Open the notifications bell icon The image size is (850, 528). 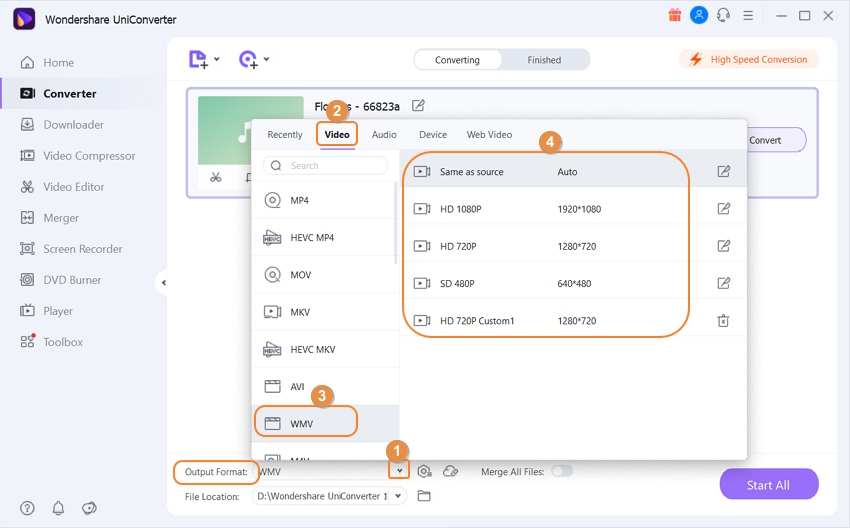tap(58, 508)
